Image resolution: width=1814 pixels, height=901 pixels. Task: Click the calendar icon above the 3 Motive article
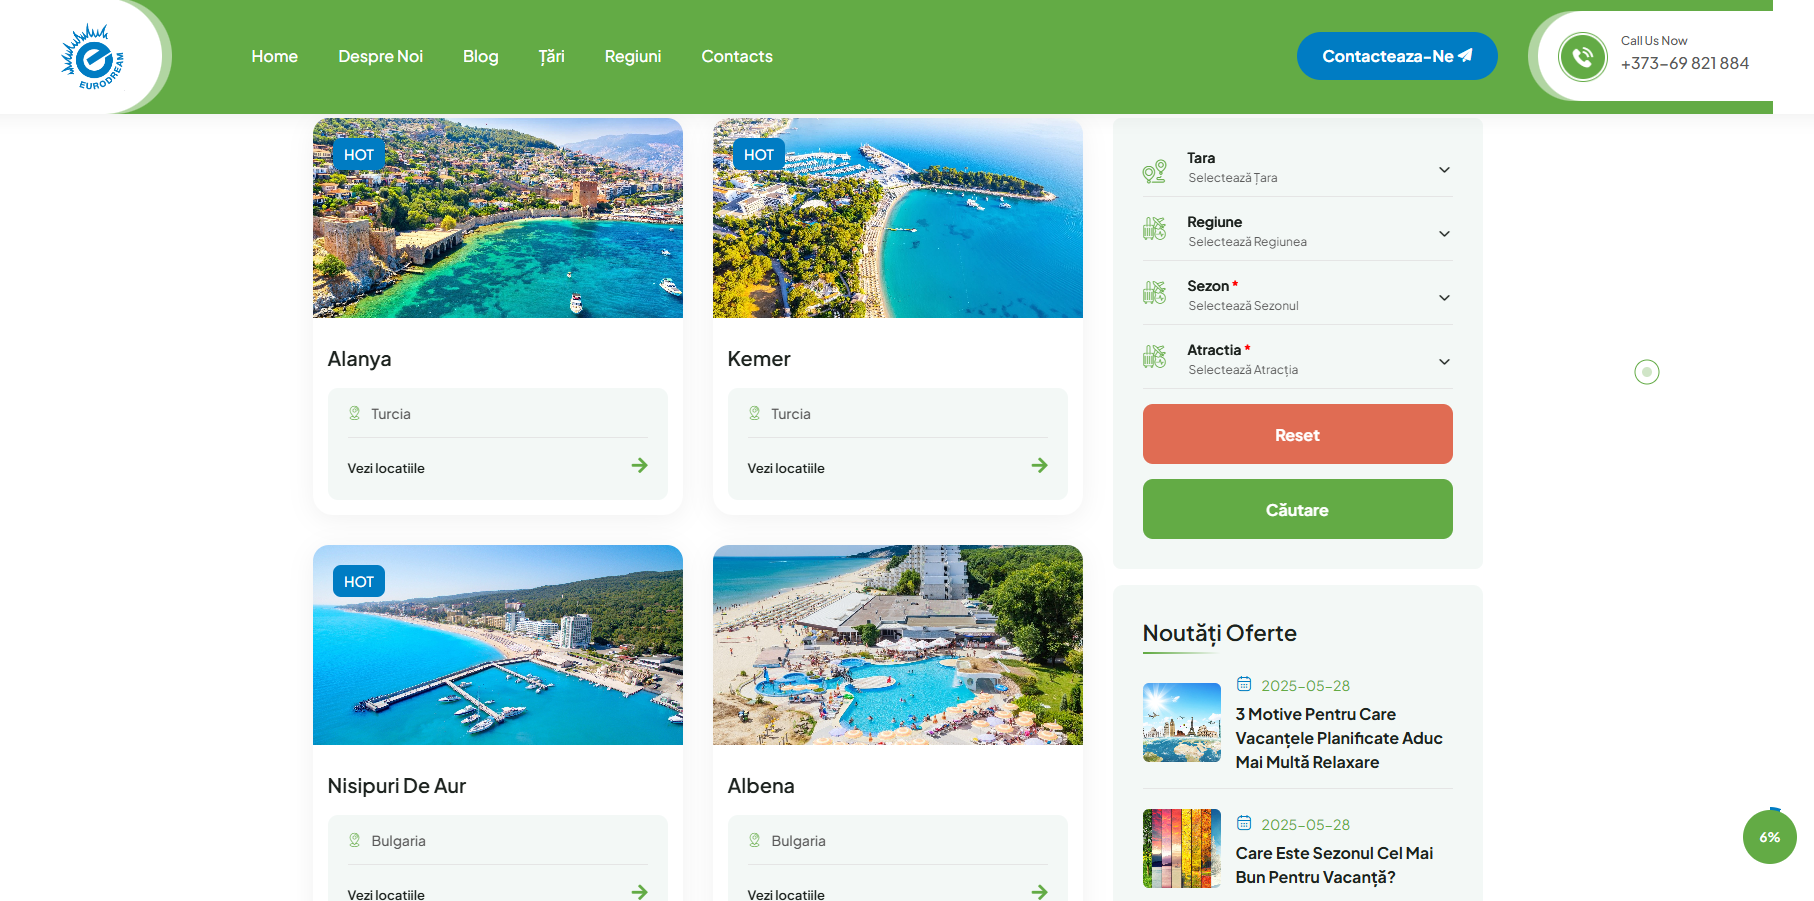click(1244, 685)
